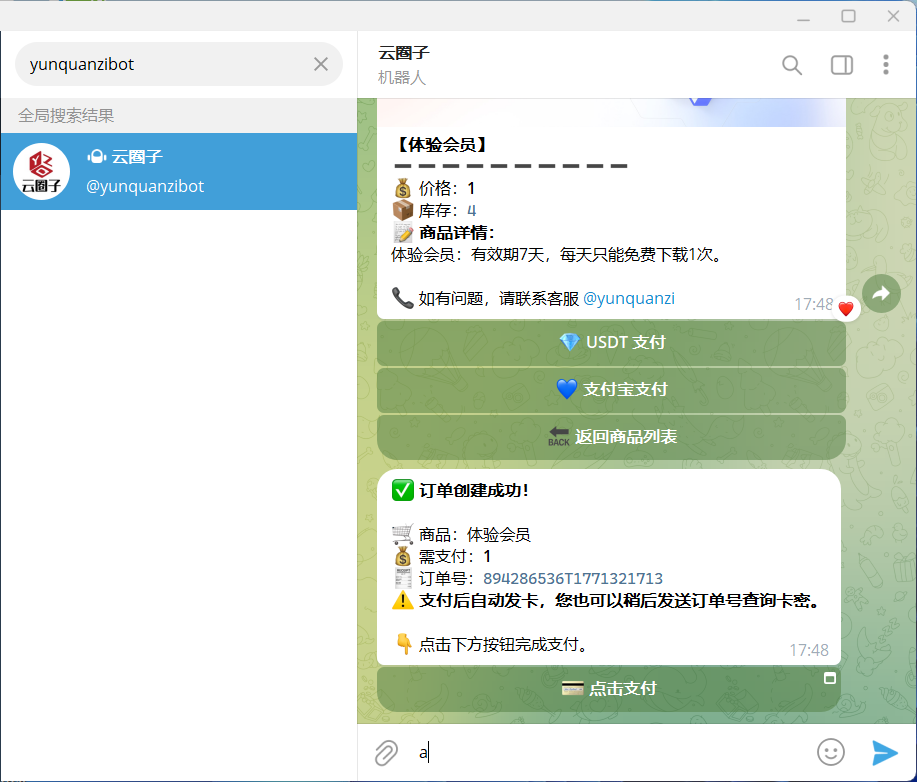The height and width of the screenshot is (782, 917).
Task: Clear the search box with the X
Action: (320, 63)
